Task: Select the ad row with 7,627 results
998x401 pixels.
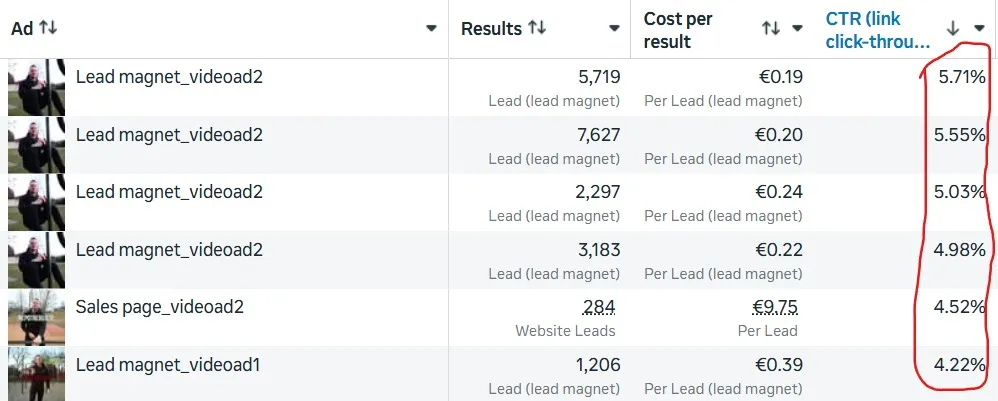Action: tap(499, 145)
